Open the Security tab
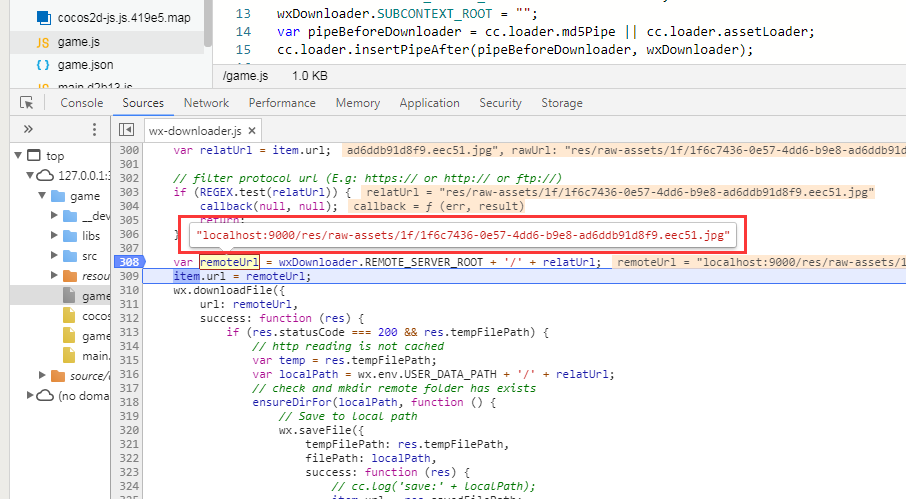 [x=500, y=103]
